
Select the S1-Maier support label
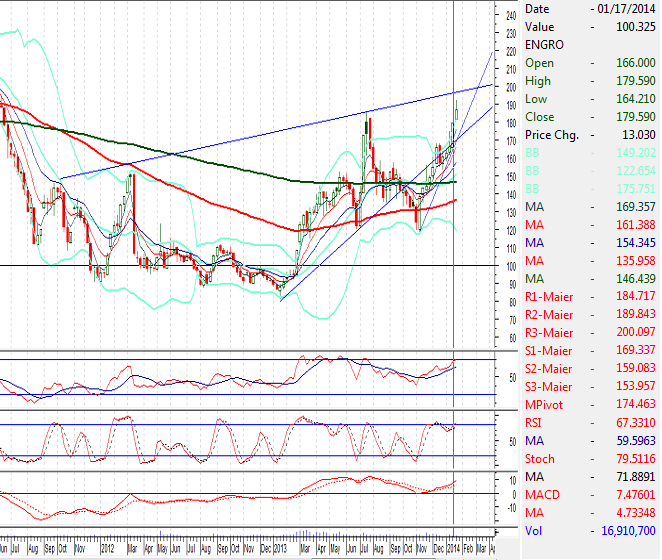coord(549,351)
